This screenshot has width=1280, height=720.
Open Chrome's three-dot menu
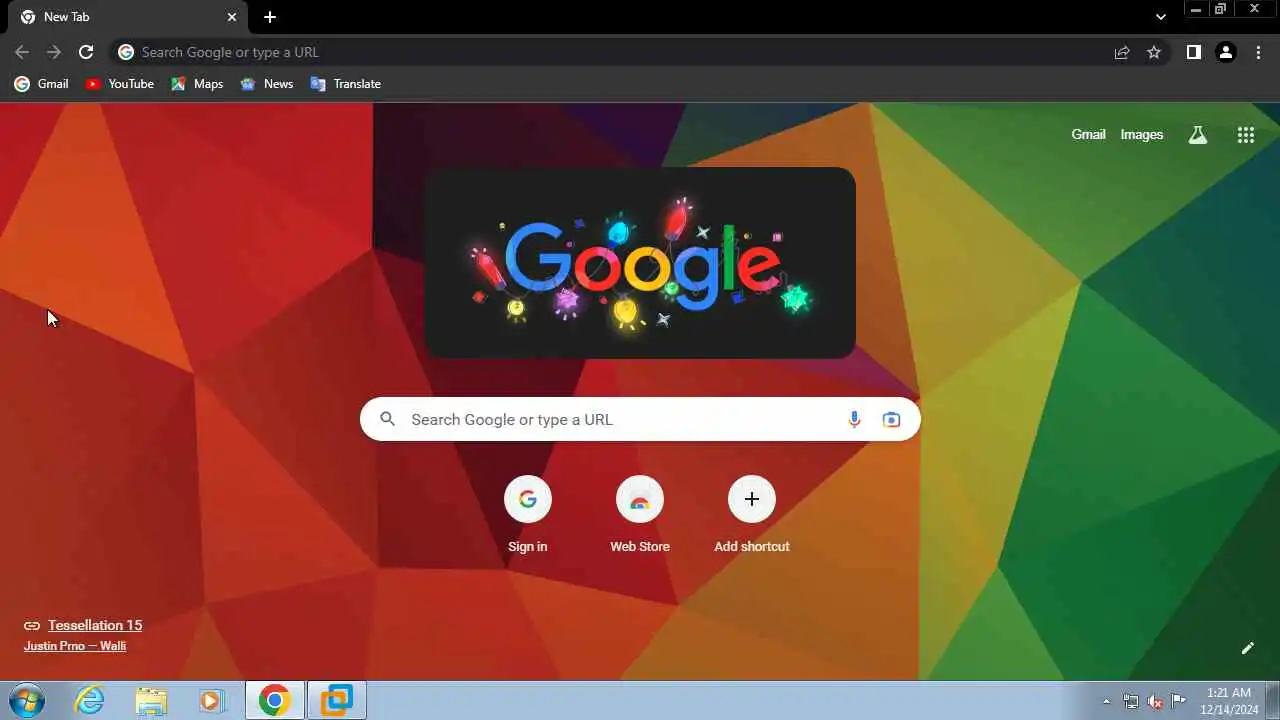click(1258, 52)
